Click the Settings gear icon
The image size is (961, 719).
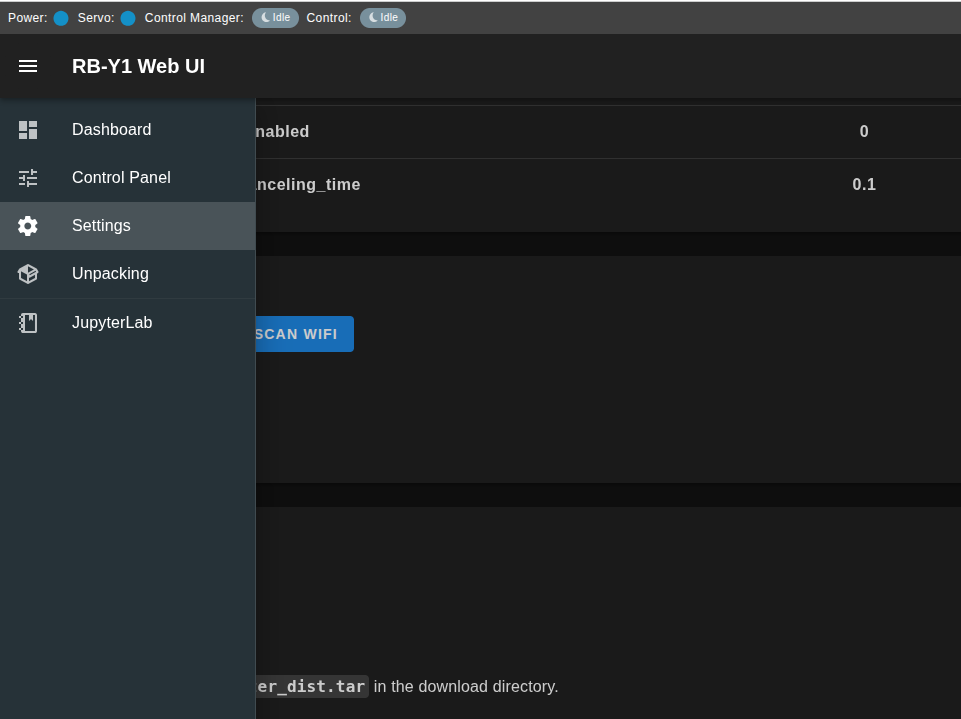pyautogui.click(x=28, y=226)
